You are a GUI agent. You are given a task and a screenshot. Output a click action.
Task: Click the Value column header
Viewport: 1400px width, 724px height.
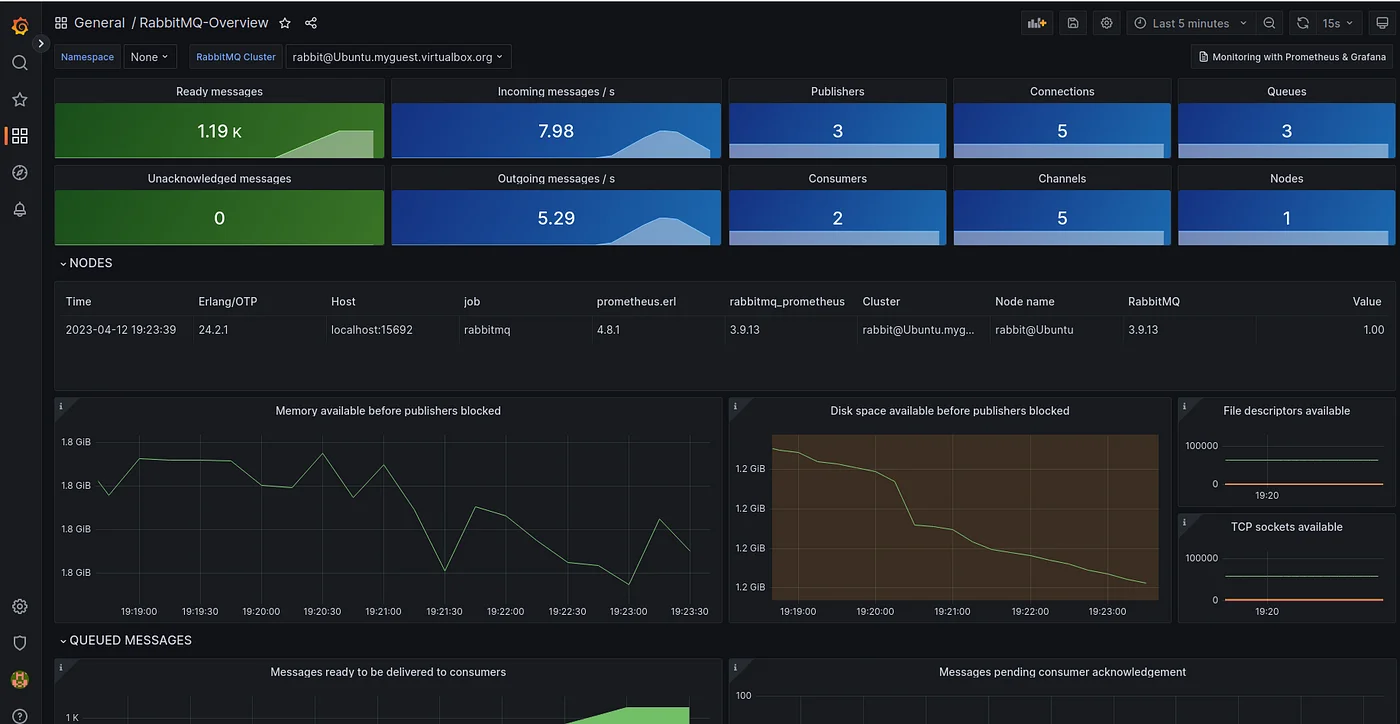[x=1367, y=301]
